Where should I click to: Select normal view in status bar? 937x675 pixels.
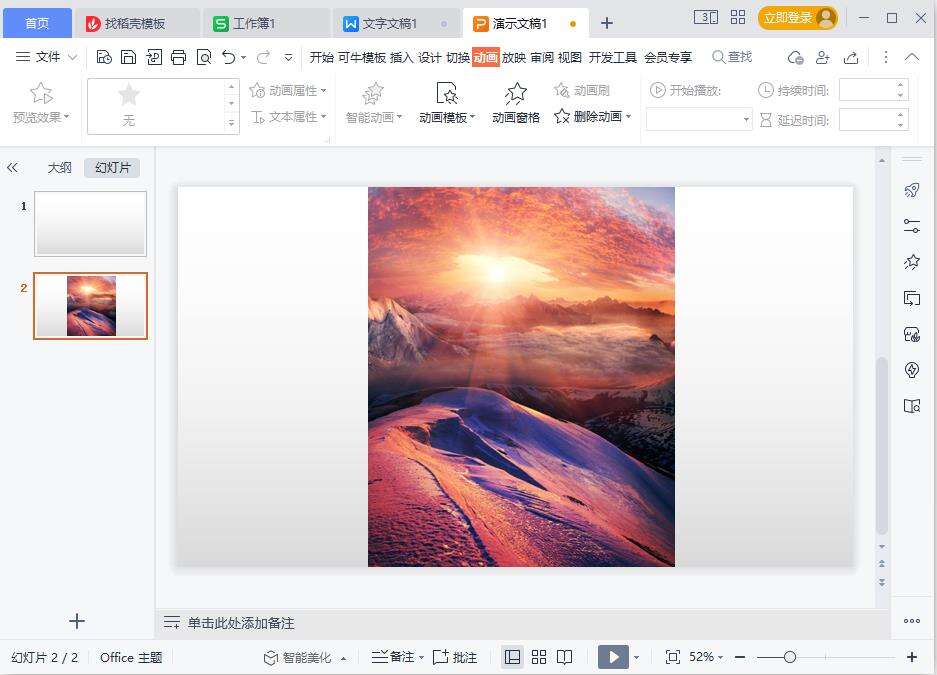(512, 657)
